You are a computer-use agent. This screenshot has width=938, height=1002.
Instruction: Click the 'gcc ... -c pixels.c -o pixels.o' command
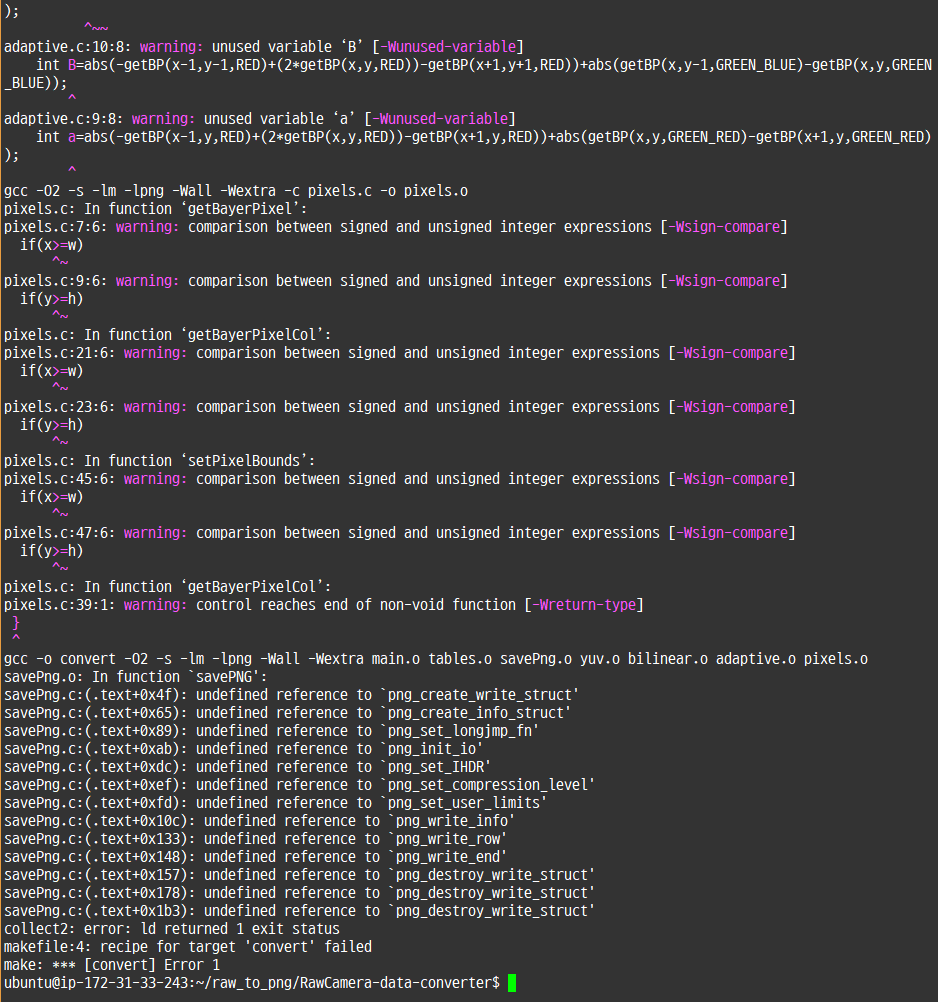[236, 191]
